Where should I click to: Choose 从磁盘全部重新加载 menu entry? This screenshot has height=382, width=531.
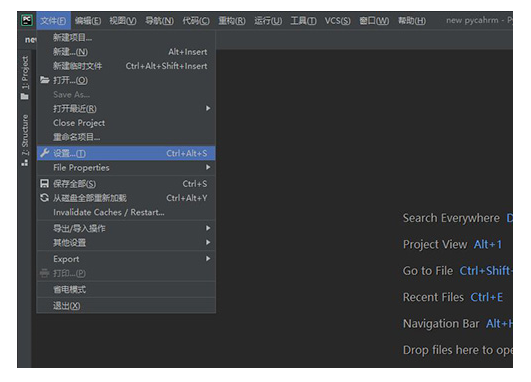coord(126,198)
